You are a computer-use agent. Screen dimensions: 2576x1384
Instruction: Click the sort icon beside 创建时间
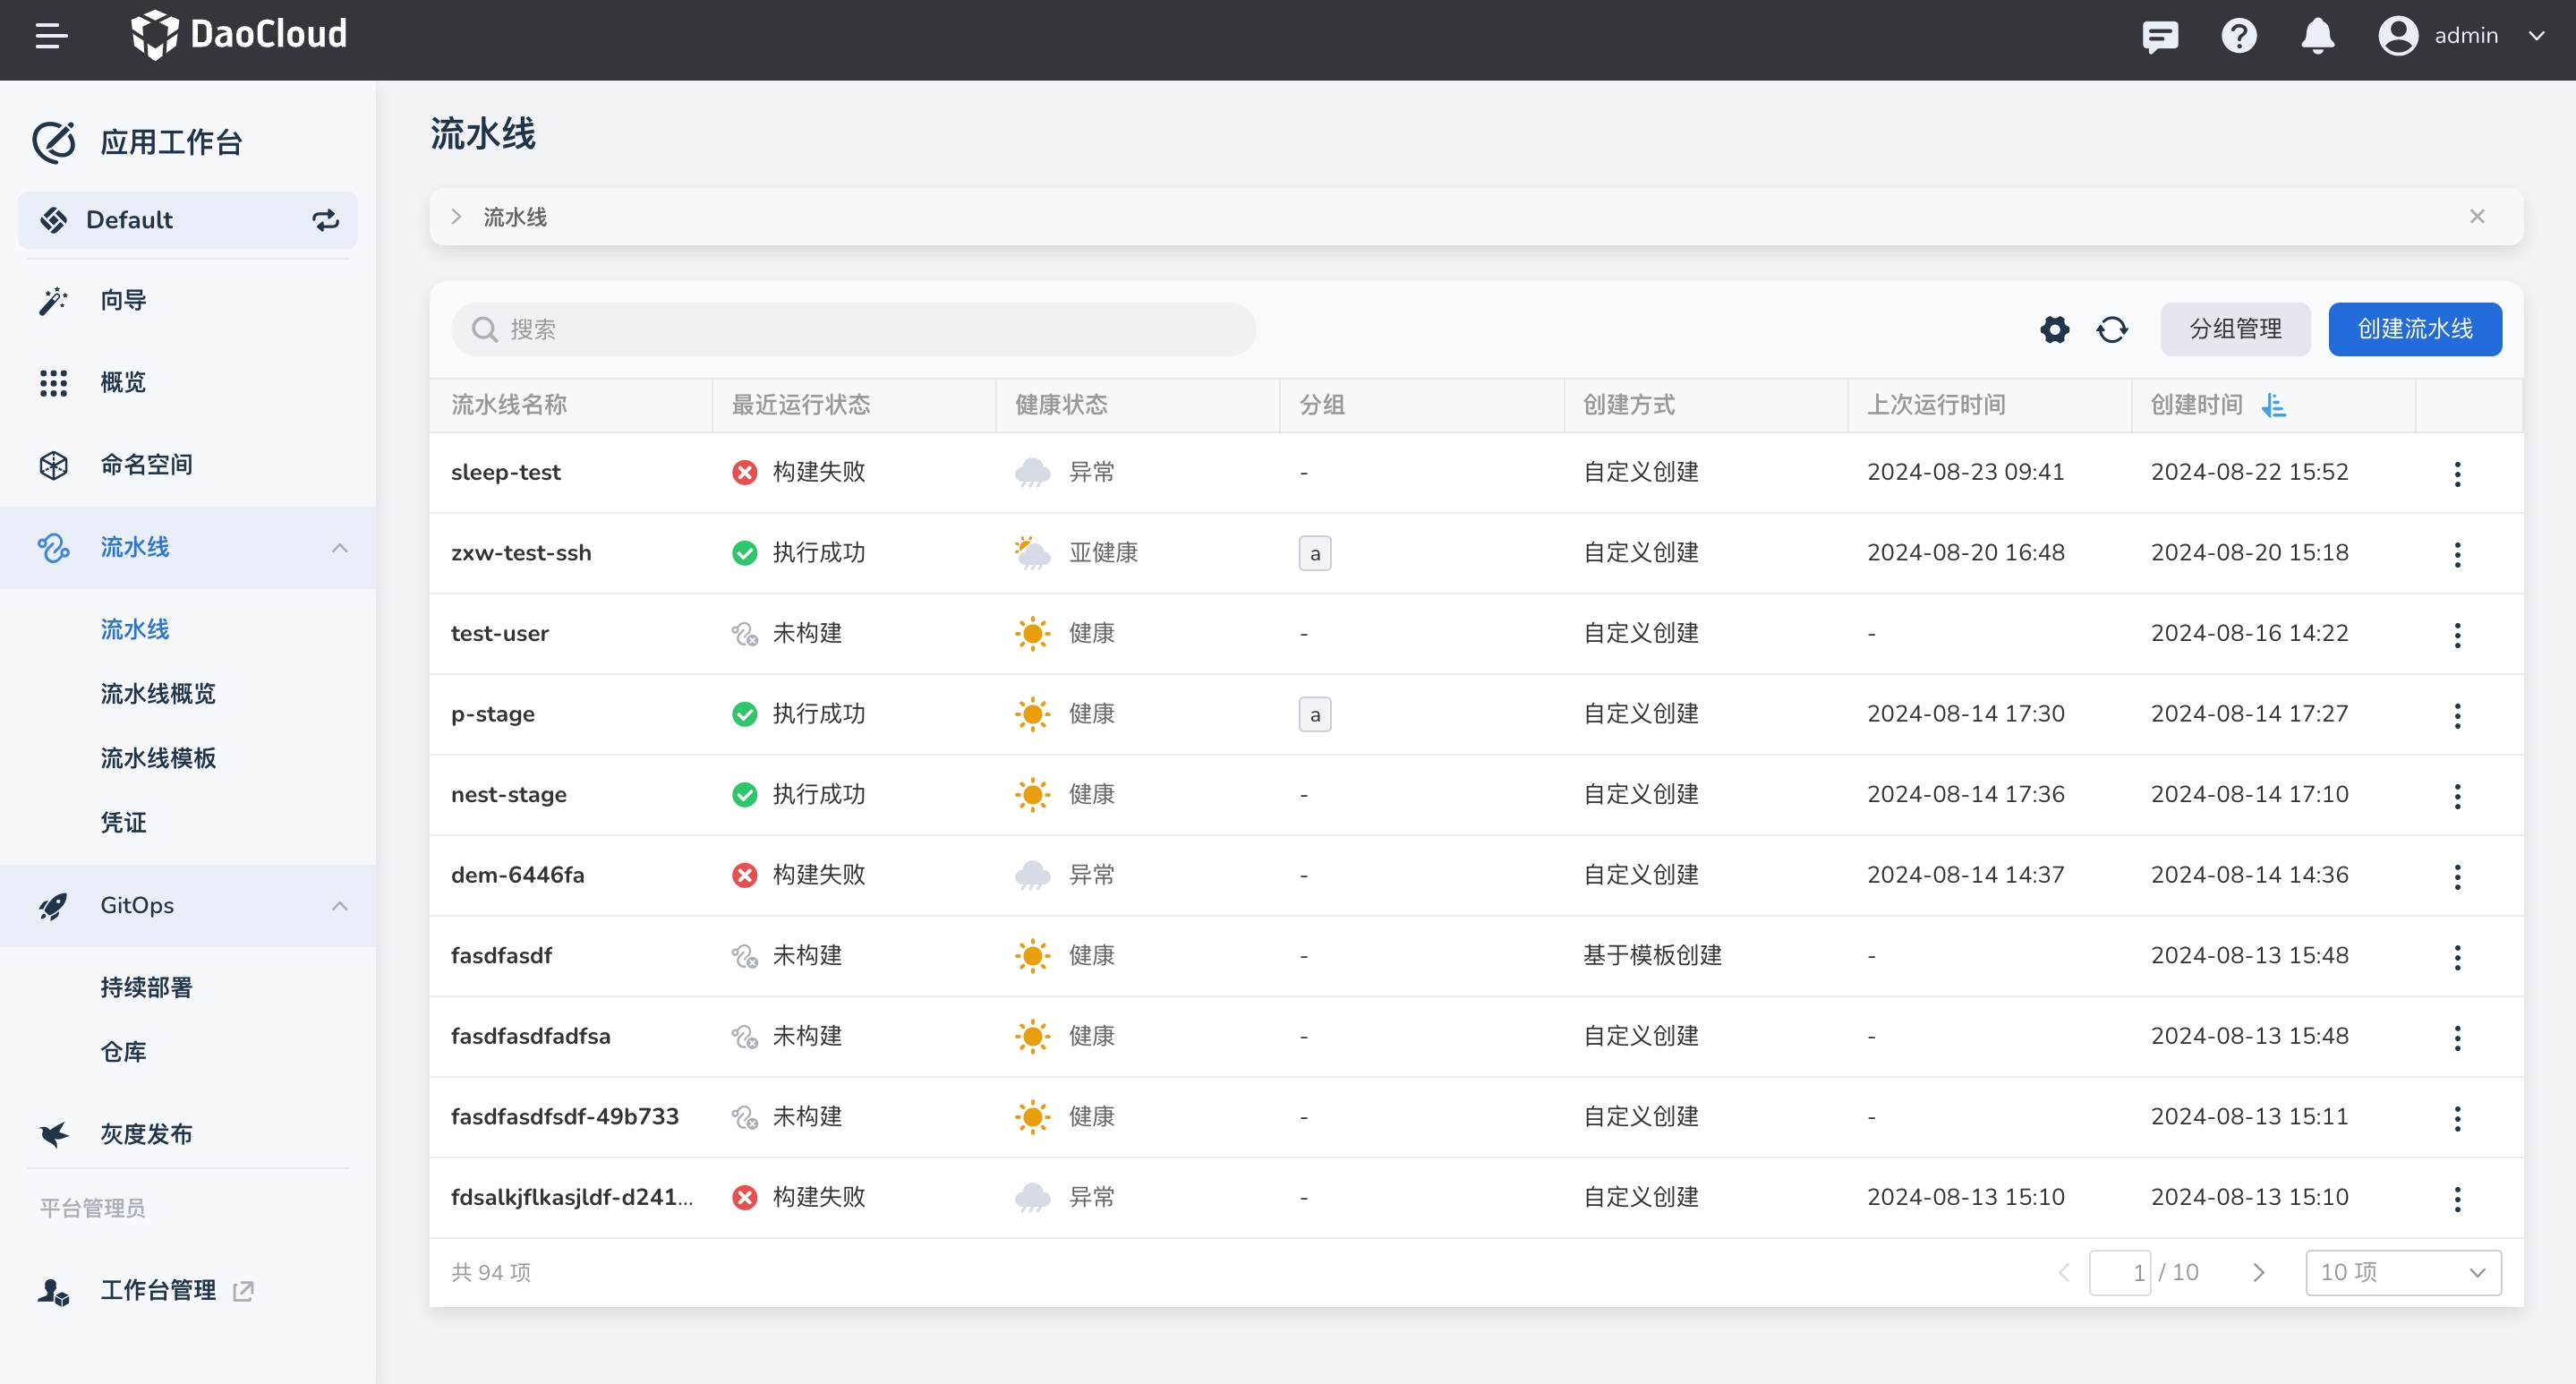(x=2274, y=405)
